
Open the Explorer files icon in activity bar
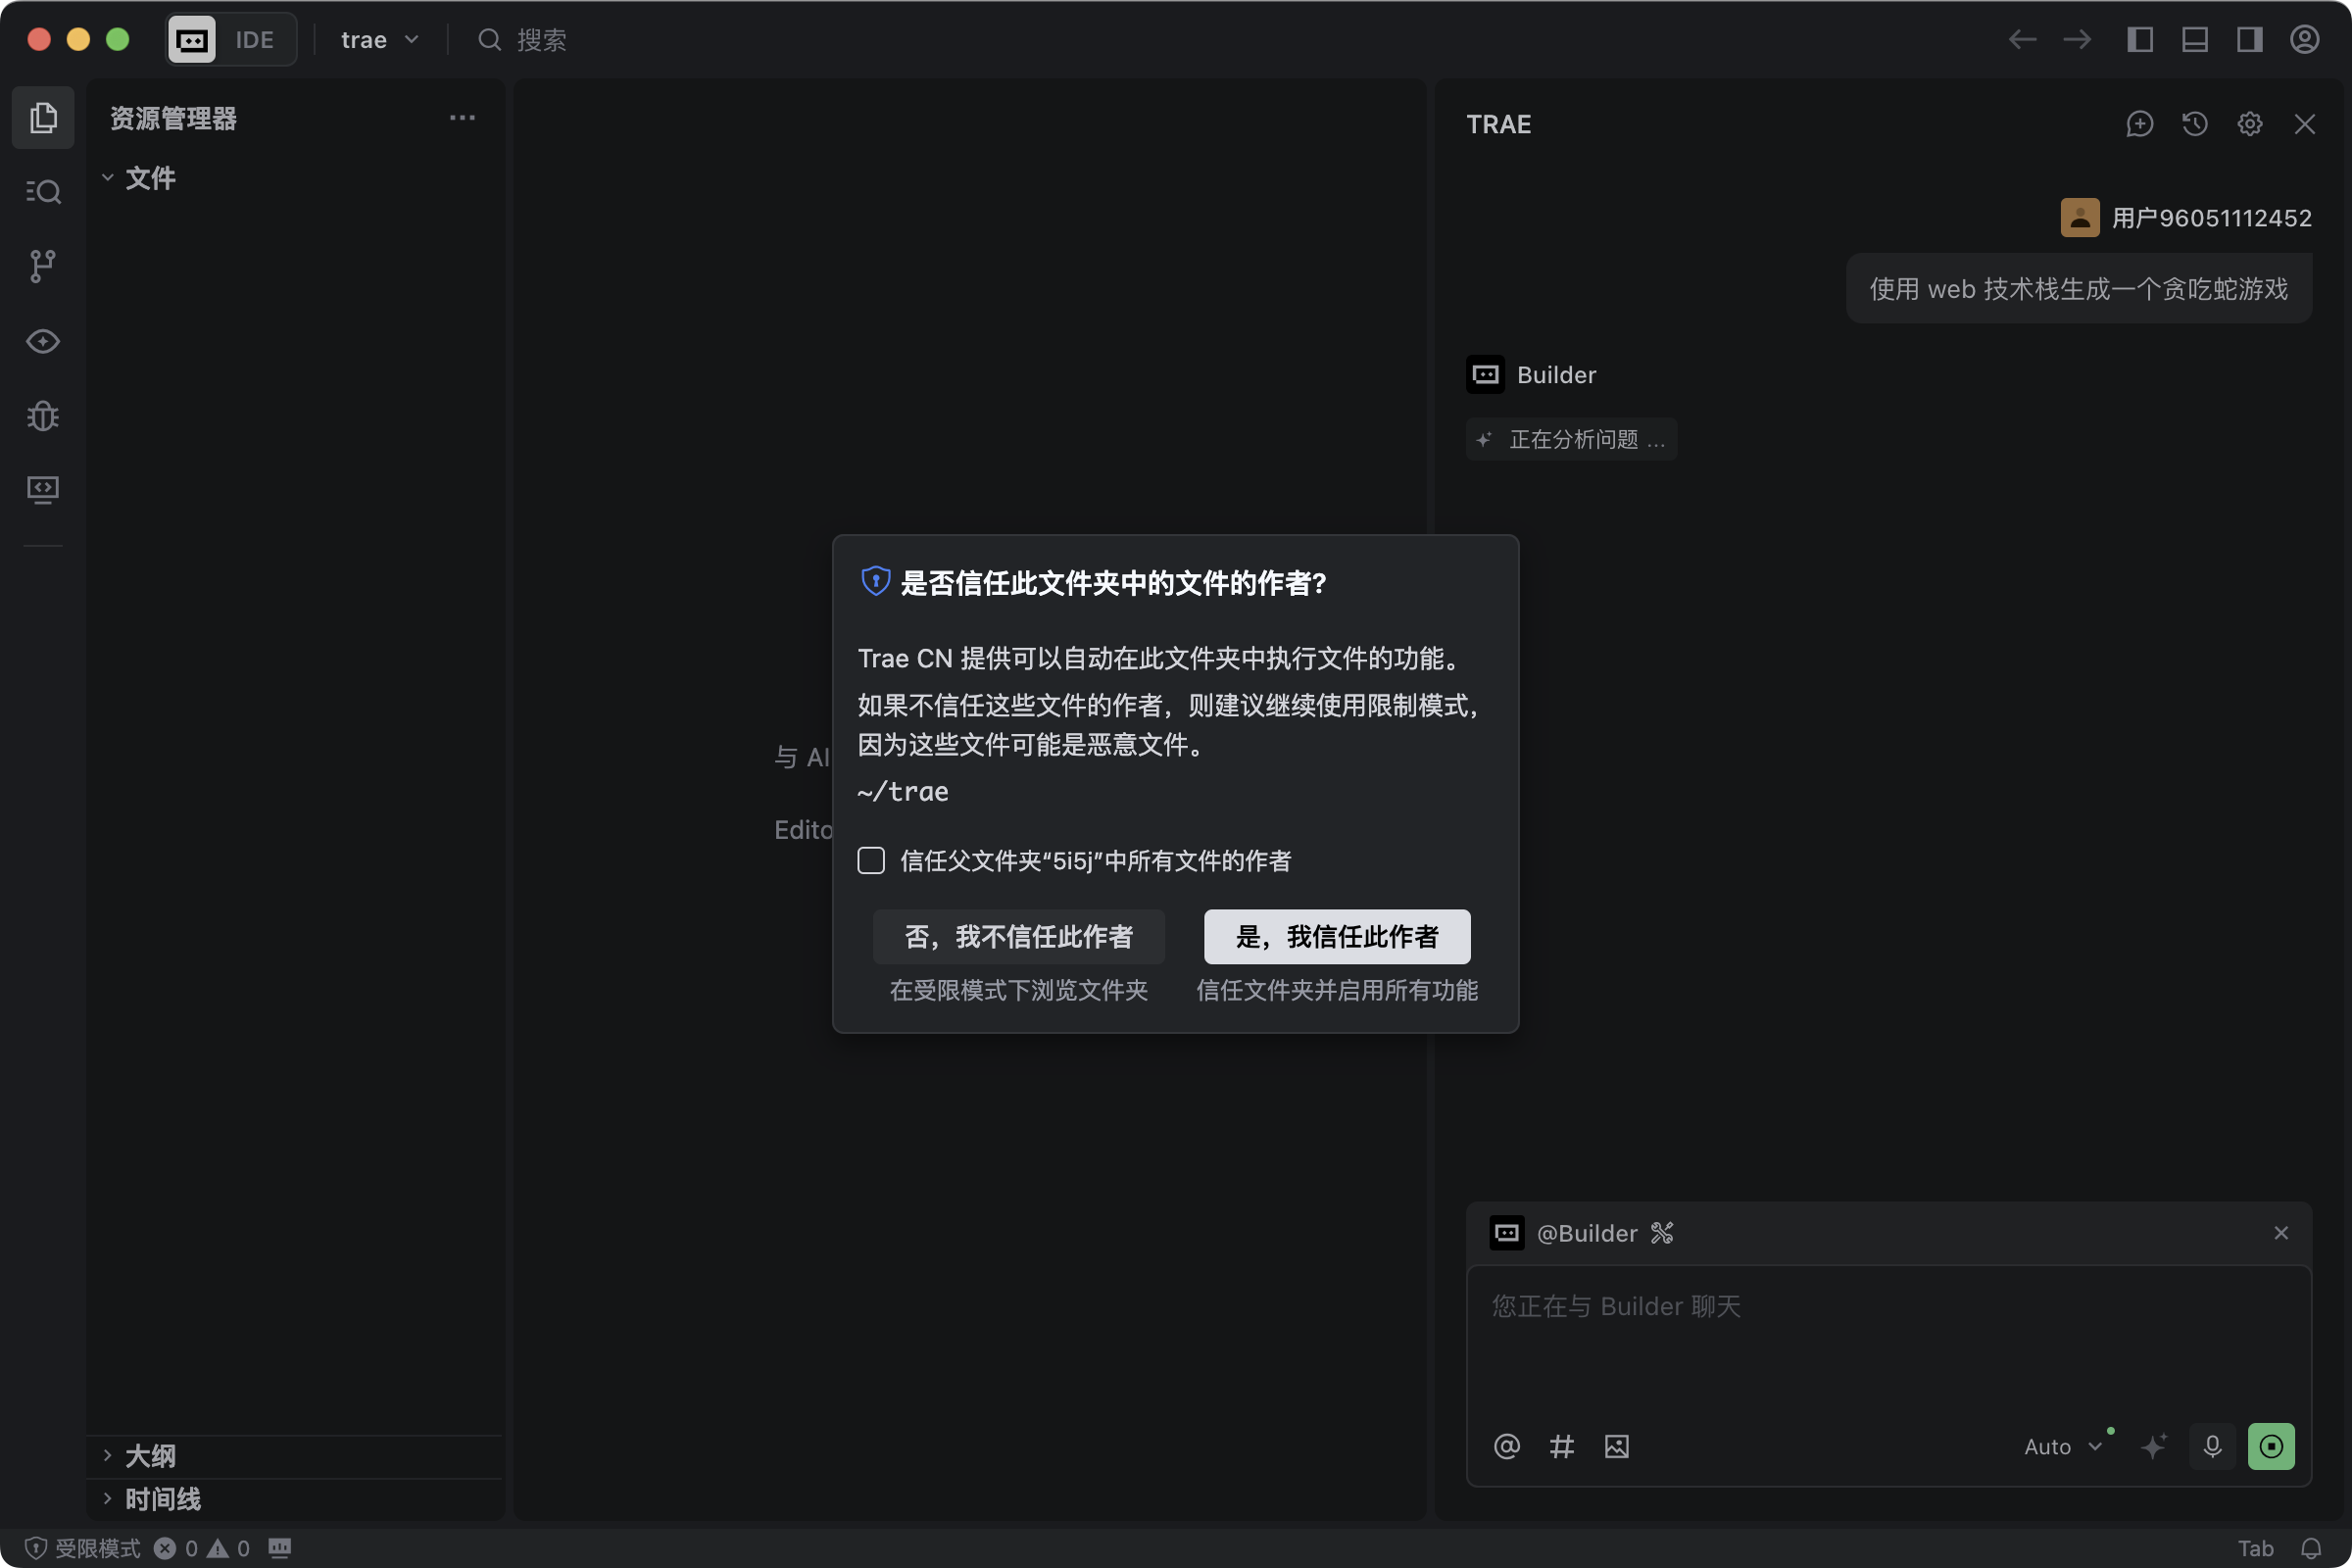pyautogui.click(x=43, y=118)
